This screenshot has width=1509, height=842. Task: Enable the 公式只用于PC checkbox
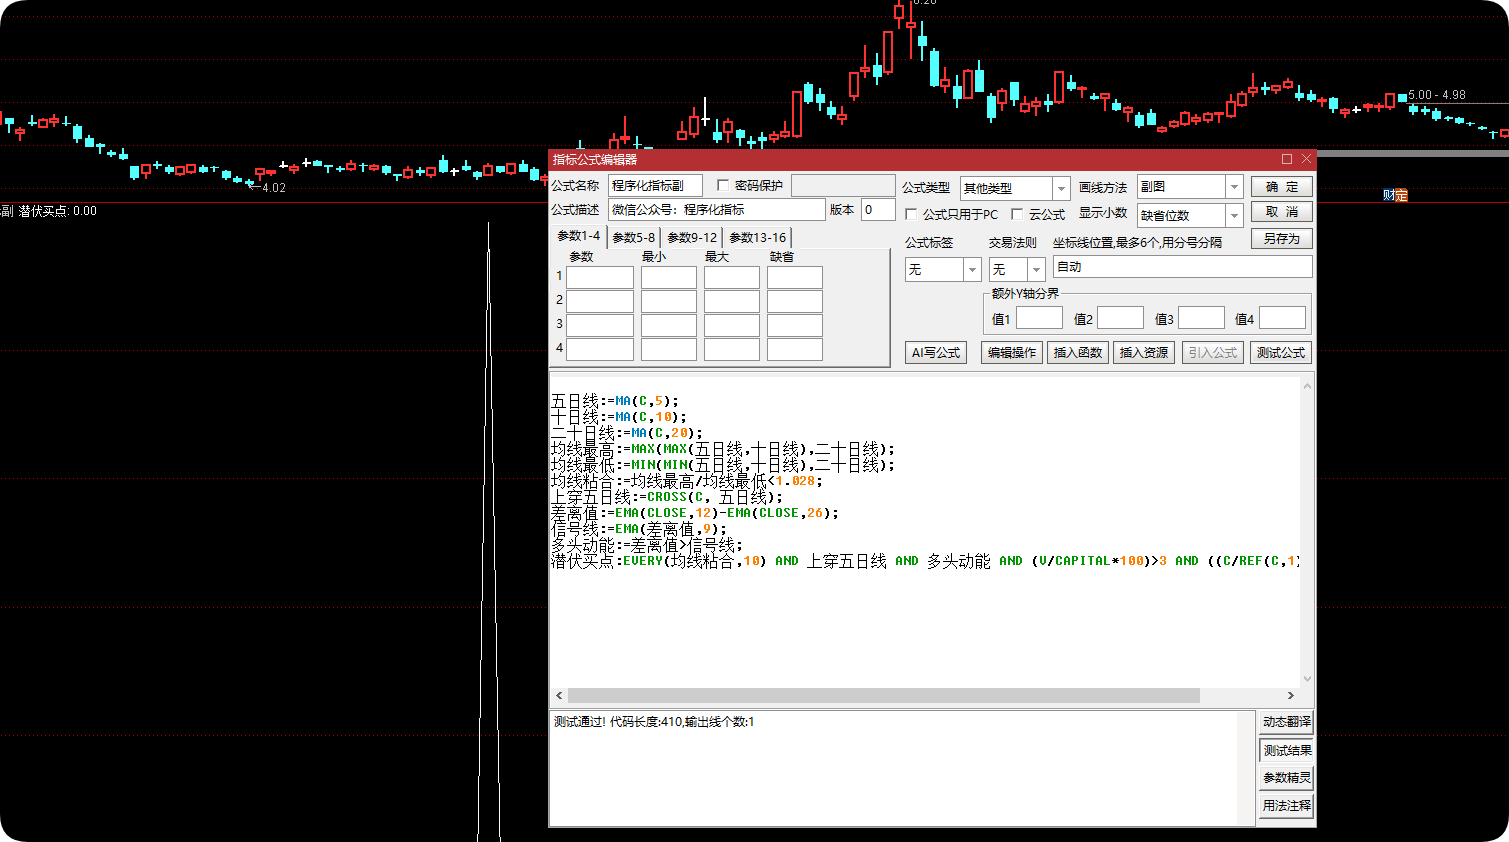click(911, 214)
